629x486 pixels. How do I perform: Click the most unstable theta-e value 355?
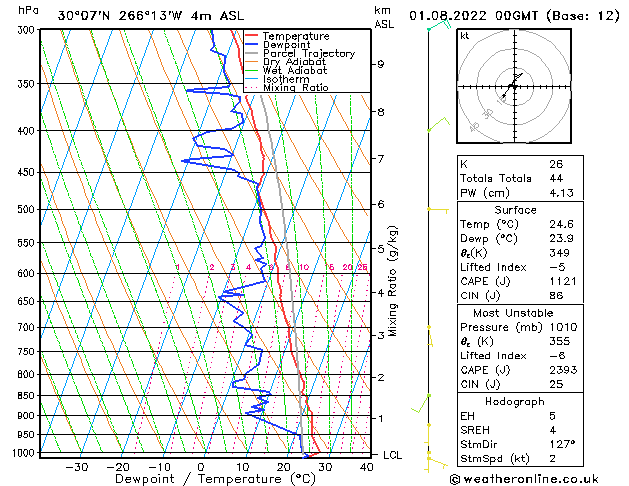click(x=559, y=342)
